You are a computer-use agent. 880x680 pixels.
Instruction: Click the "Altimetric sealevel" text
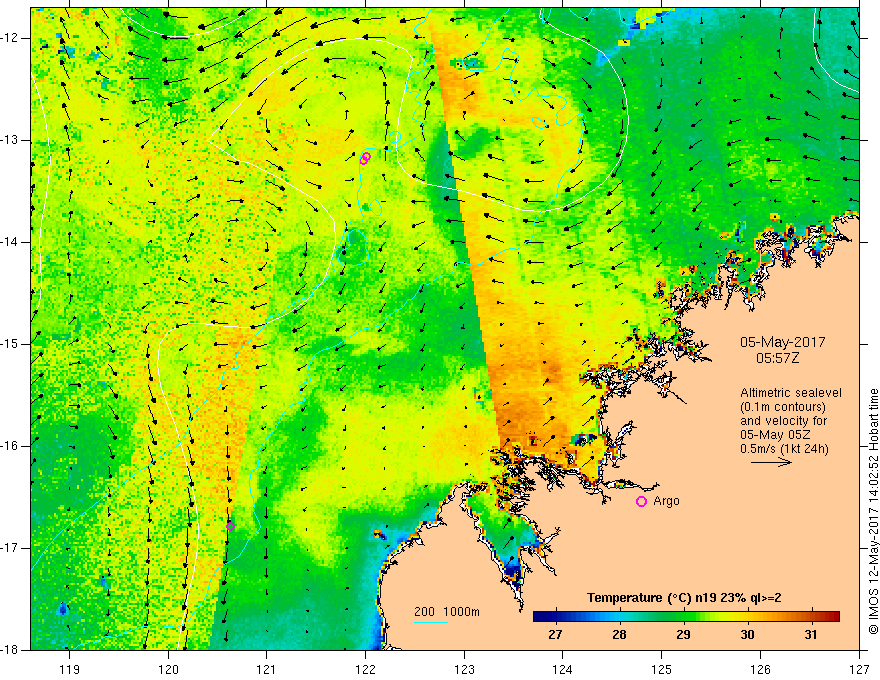(x=791, y=393)
